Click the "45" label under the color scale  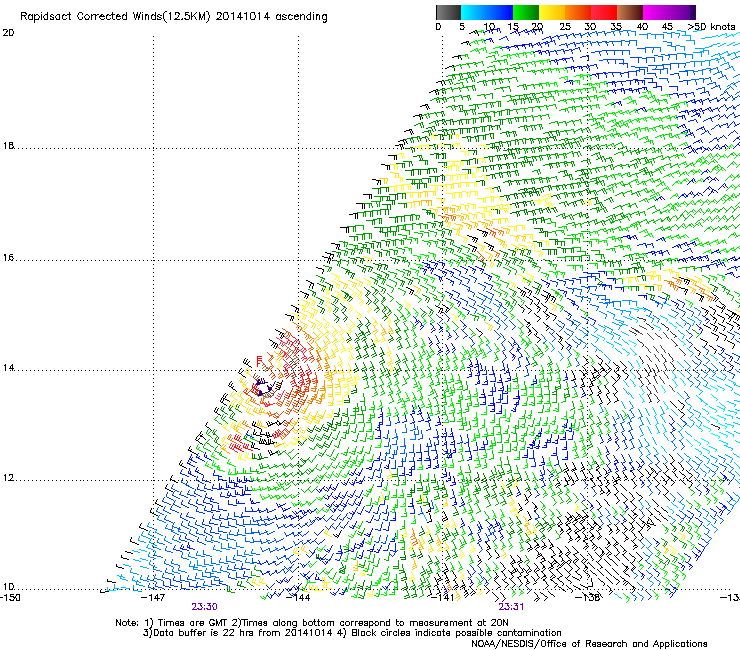667,27
